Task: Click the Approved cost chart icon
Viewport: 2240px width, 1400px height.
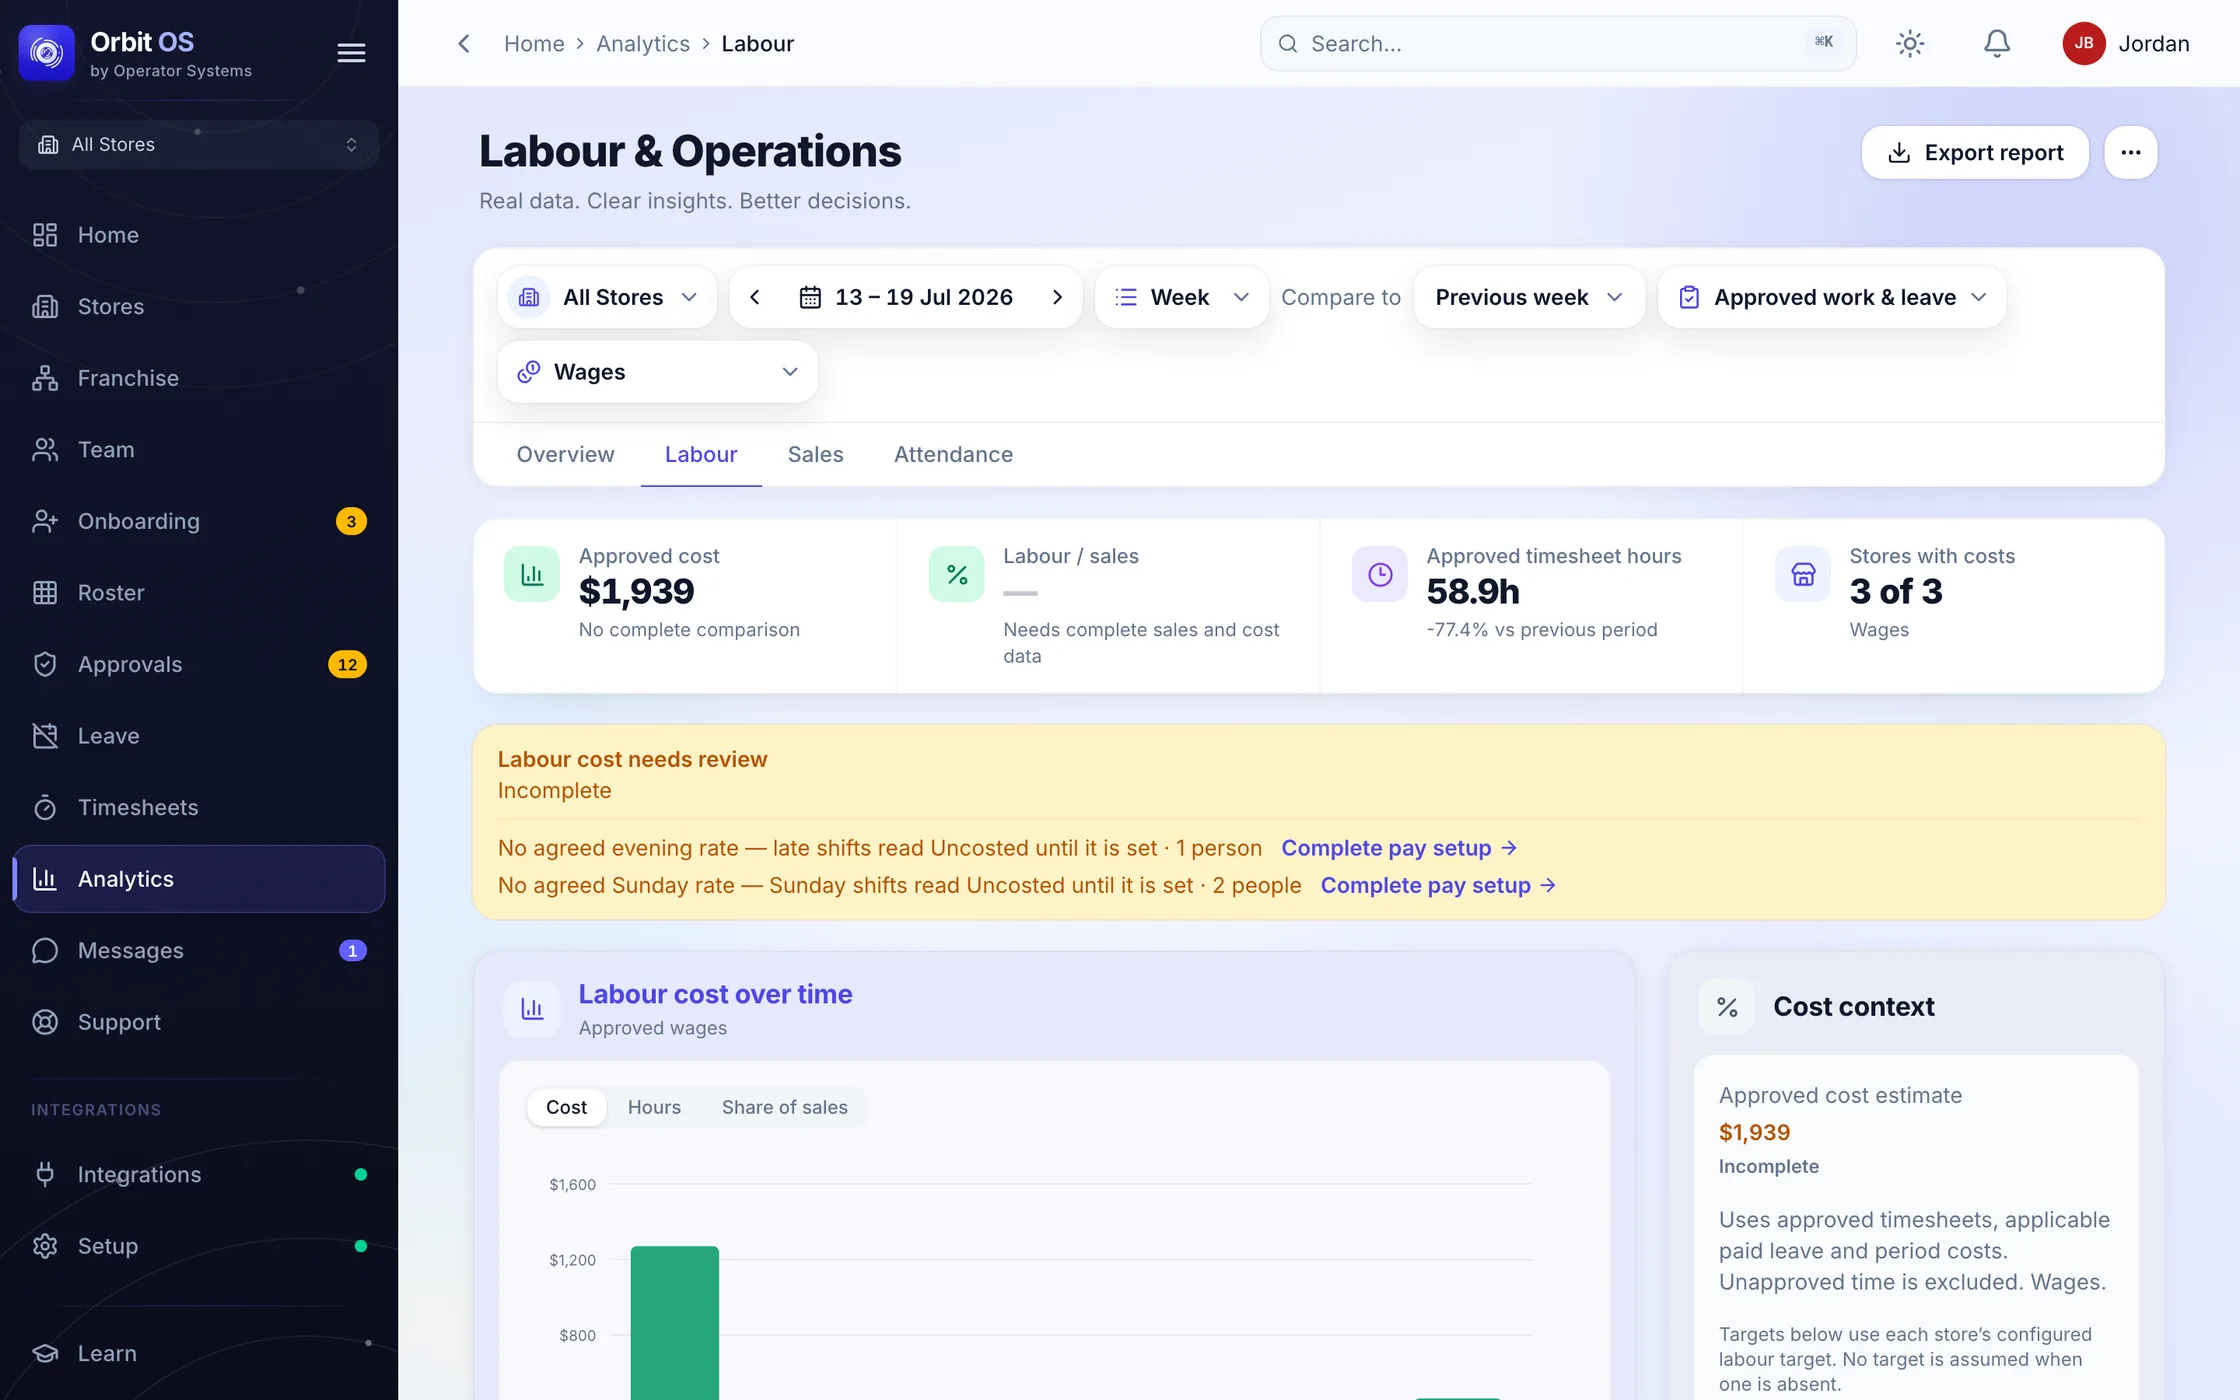Action: coord(532,574)
